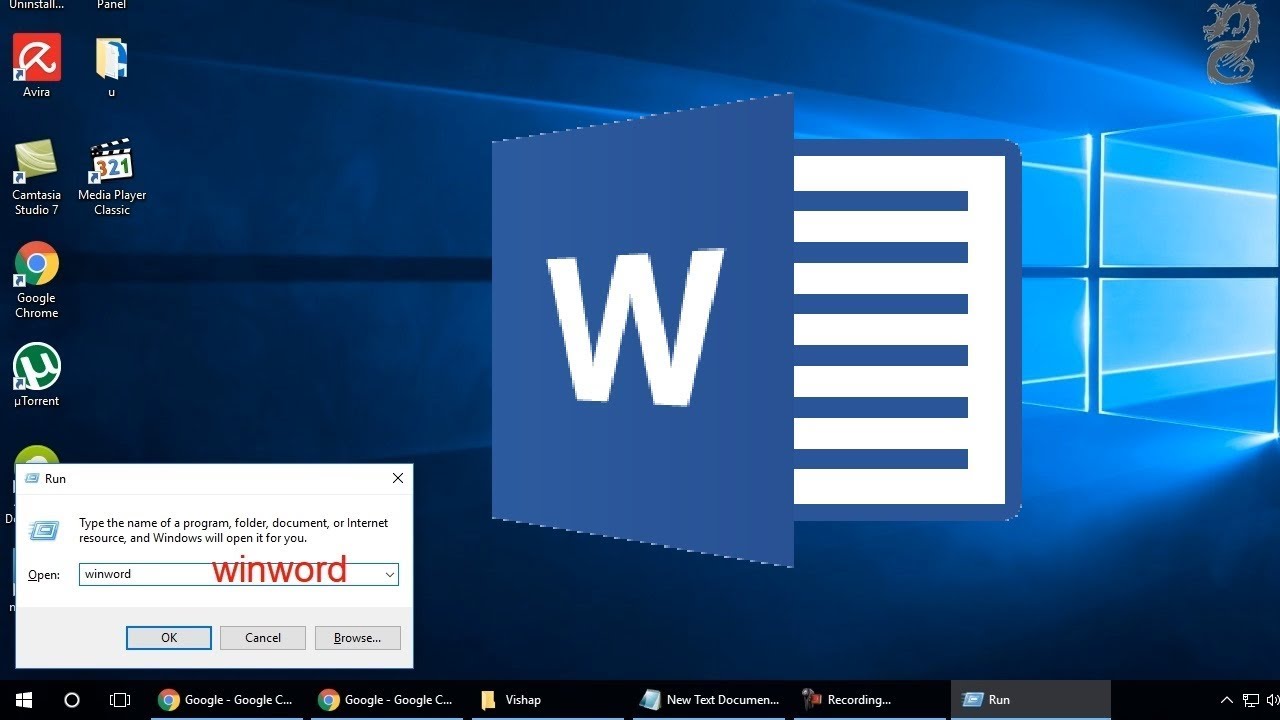Viewport: 1280px width, 720px height.
Task: Switch to New Text Document taskbar item
Action: coord(710,700)
